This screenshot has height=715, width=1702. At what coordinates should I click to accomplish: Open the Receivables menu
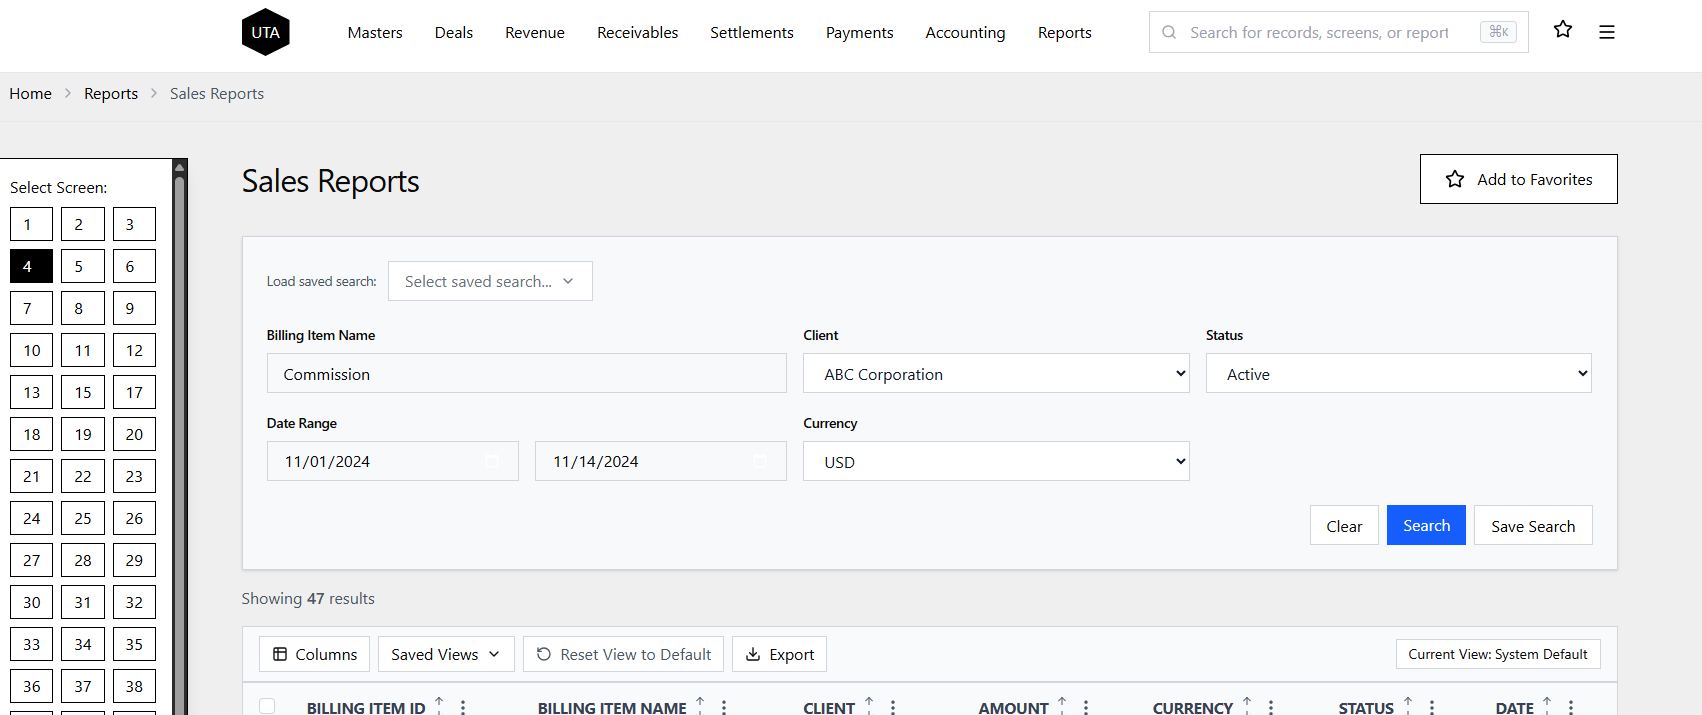[x=637, y=32]
